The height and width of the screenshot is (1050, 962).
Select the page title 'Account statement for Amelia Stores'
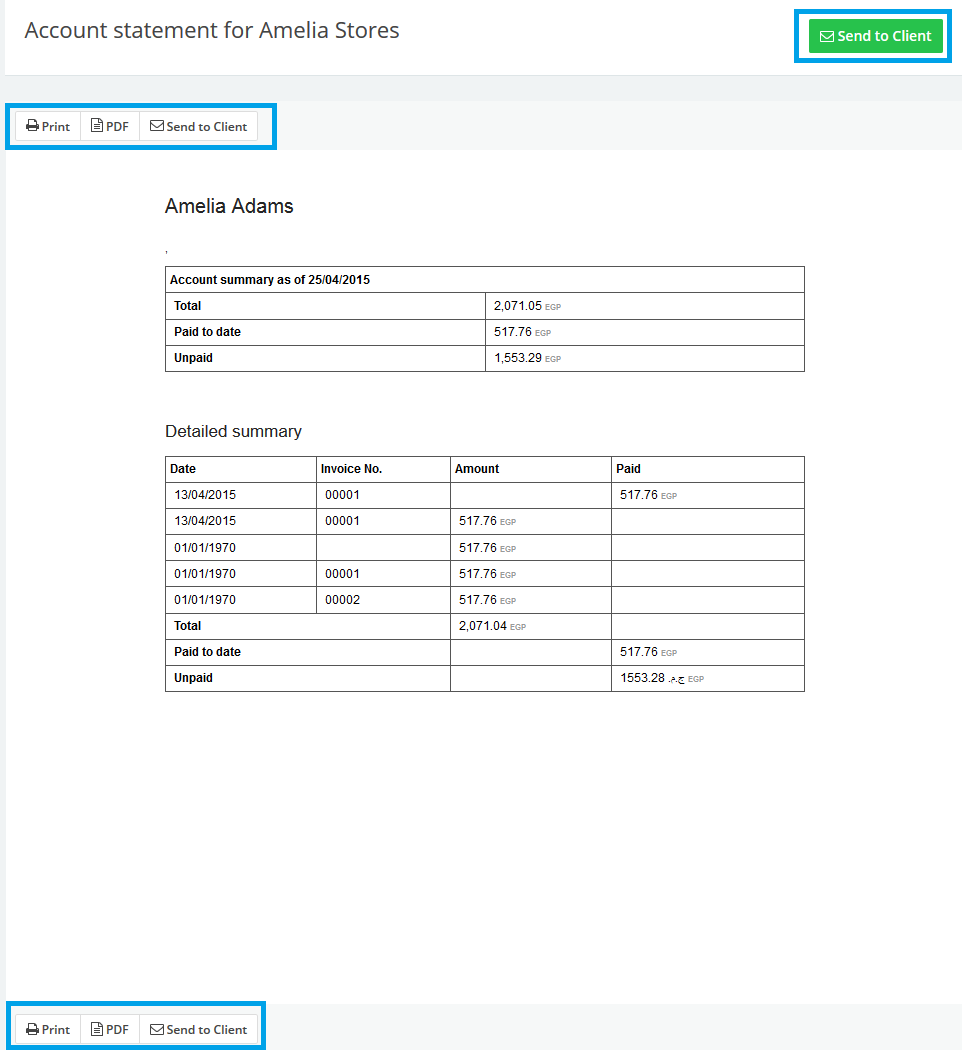click(212, 31)
